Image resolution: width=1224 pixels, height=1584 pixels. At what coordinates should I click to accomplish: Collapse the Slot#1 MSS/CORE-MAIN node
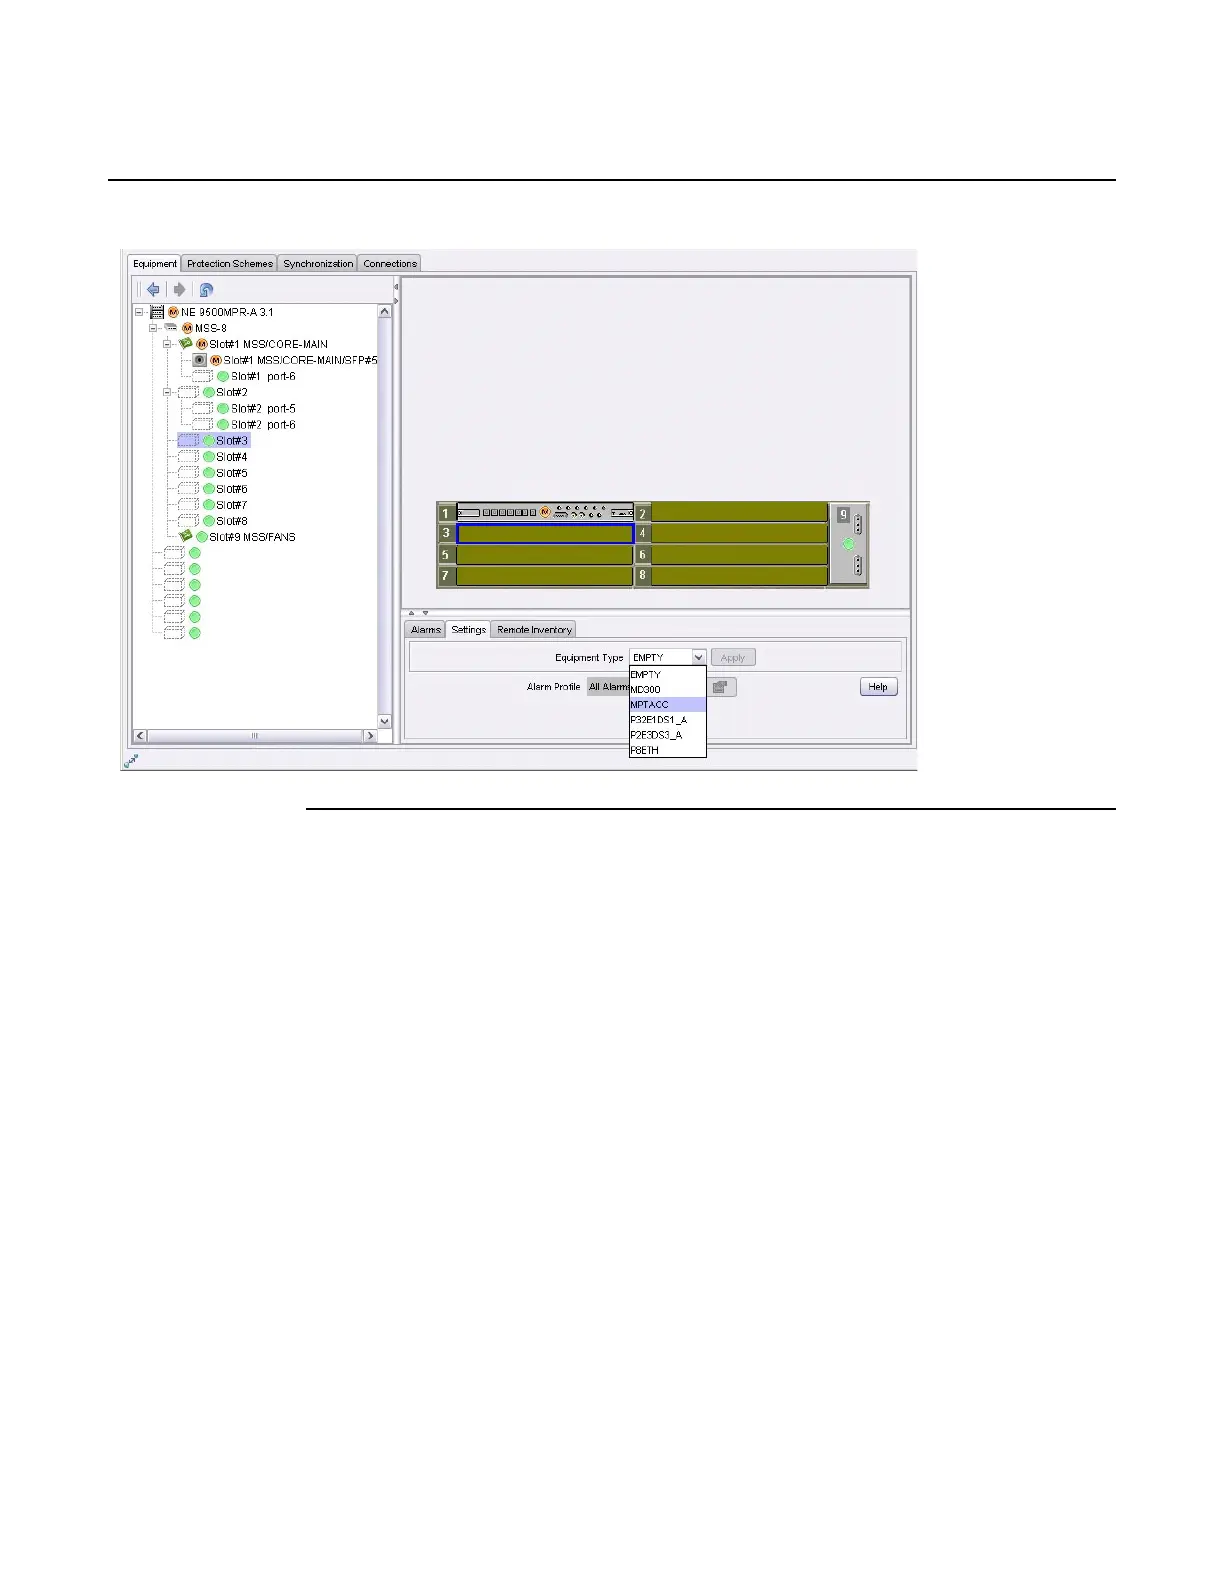point(168,344)
